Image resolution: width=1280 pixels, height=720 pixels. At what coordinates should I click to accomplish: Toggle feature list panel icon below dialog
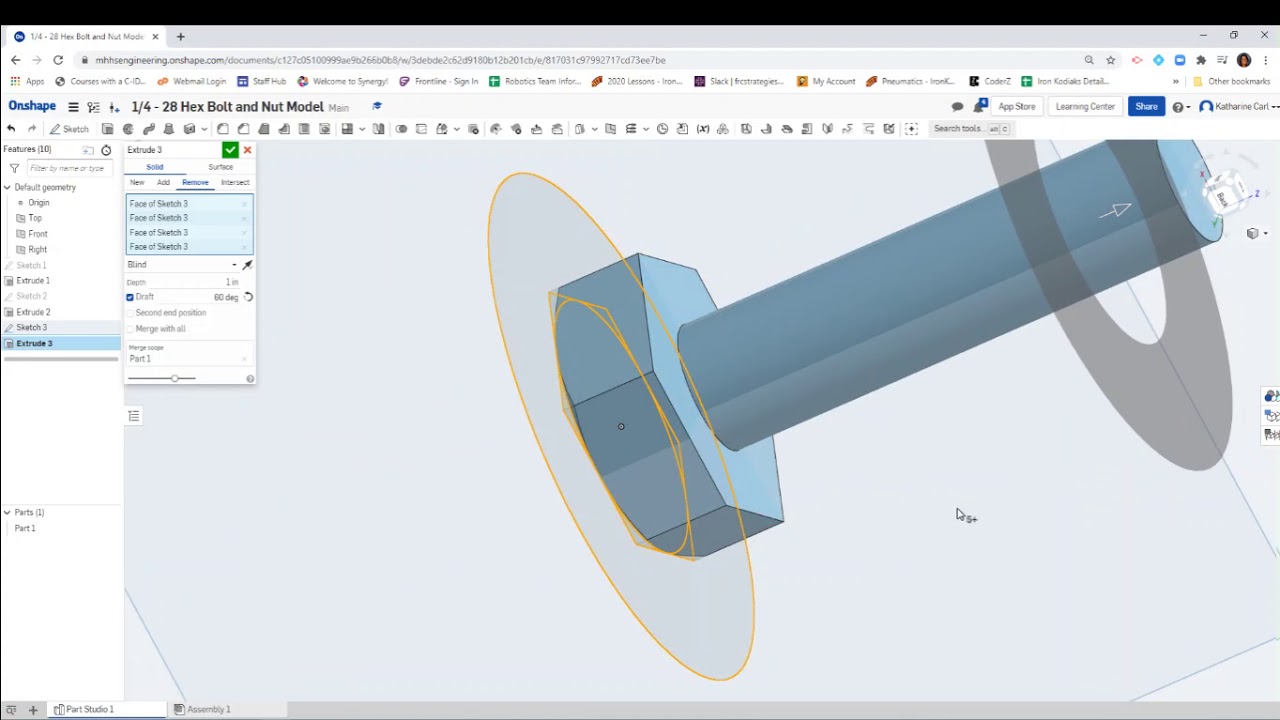134,416
